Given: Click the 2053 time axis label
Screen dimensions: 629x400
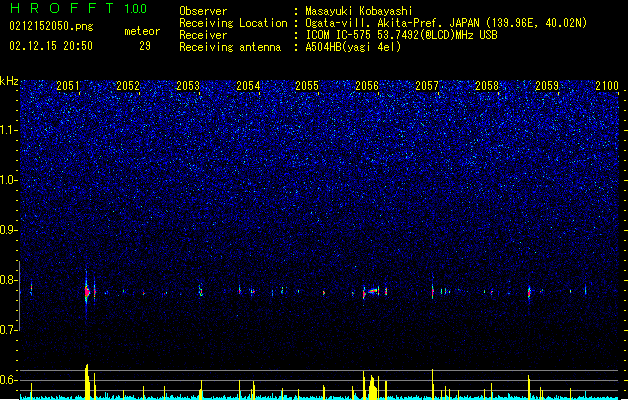Looking at the screenshot, I should pyautogui.click(x=188, y=85).
